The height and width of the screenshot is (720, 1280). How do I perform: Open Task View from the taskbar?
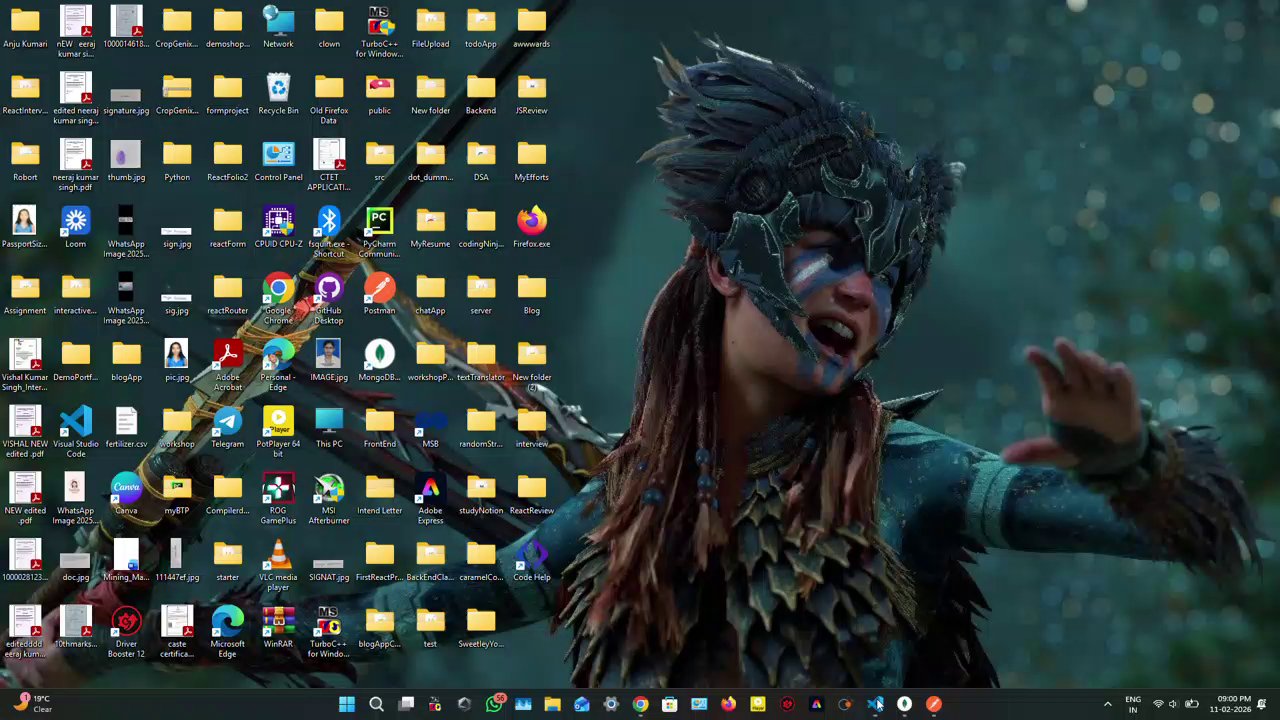[x=406, y=704]
